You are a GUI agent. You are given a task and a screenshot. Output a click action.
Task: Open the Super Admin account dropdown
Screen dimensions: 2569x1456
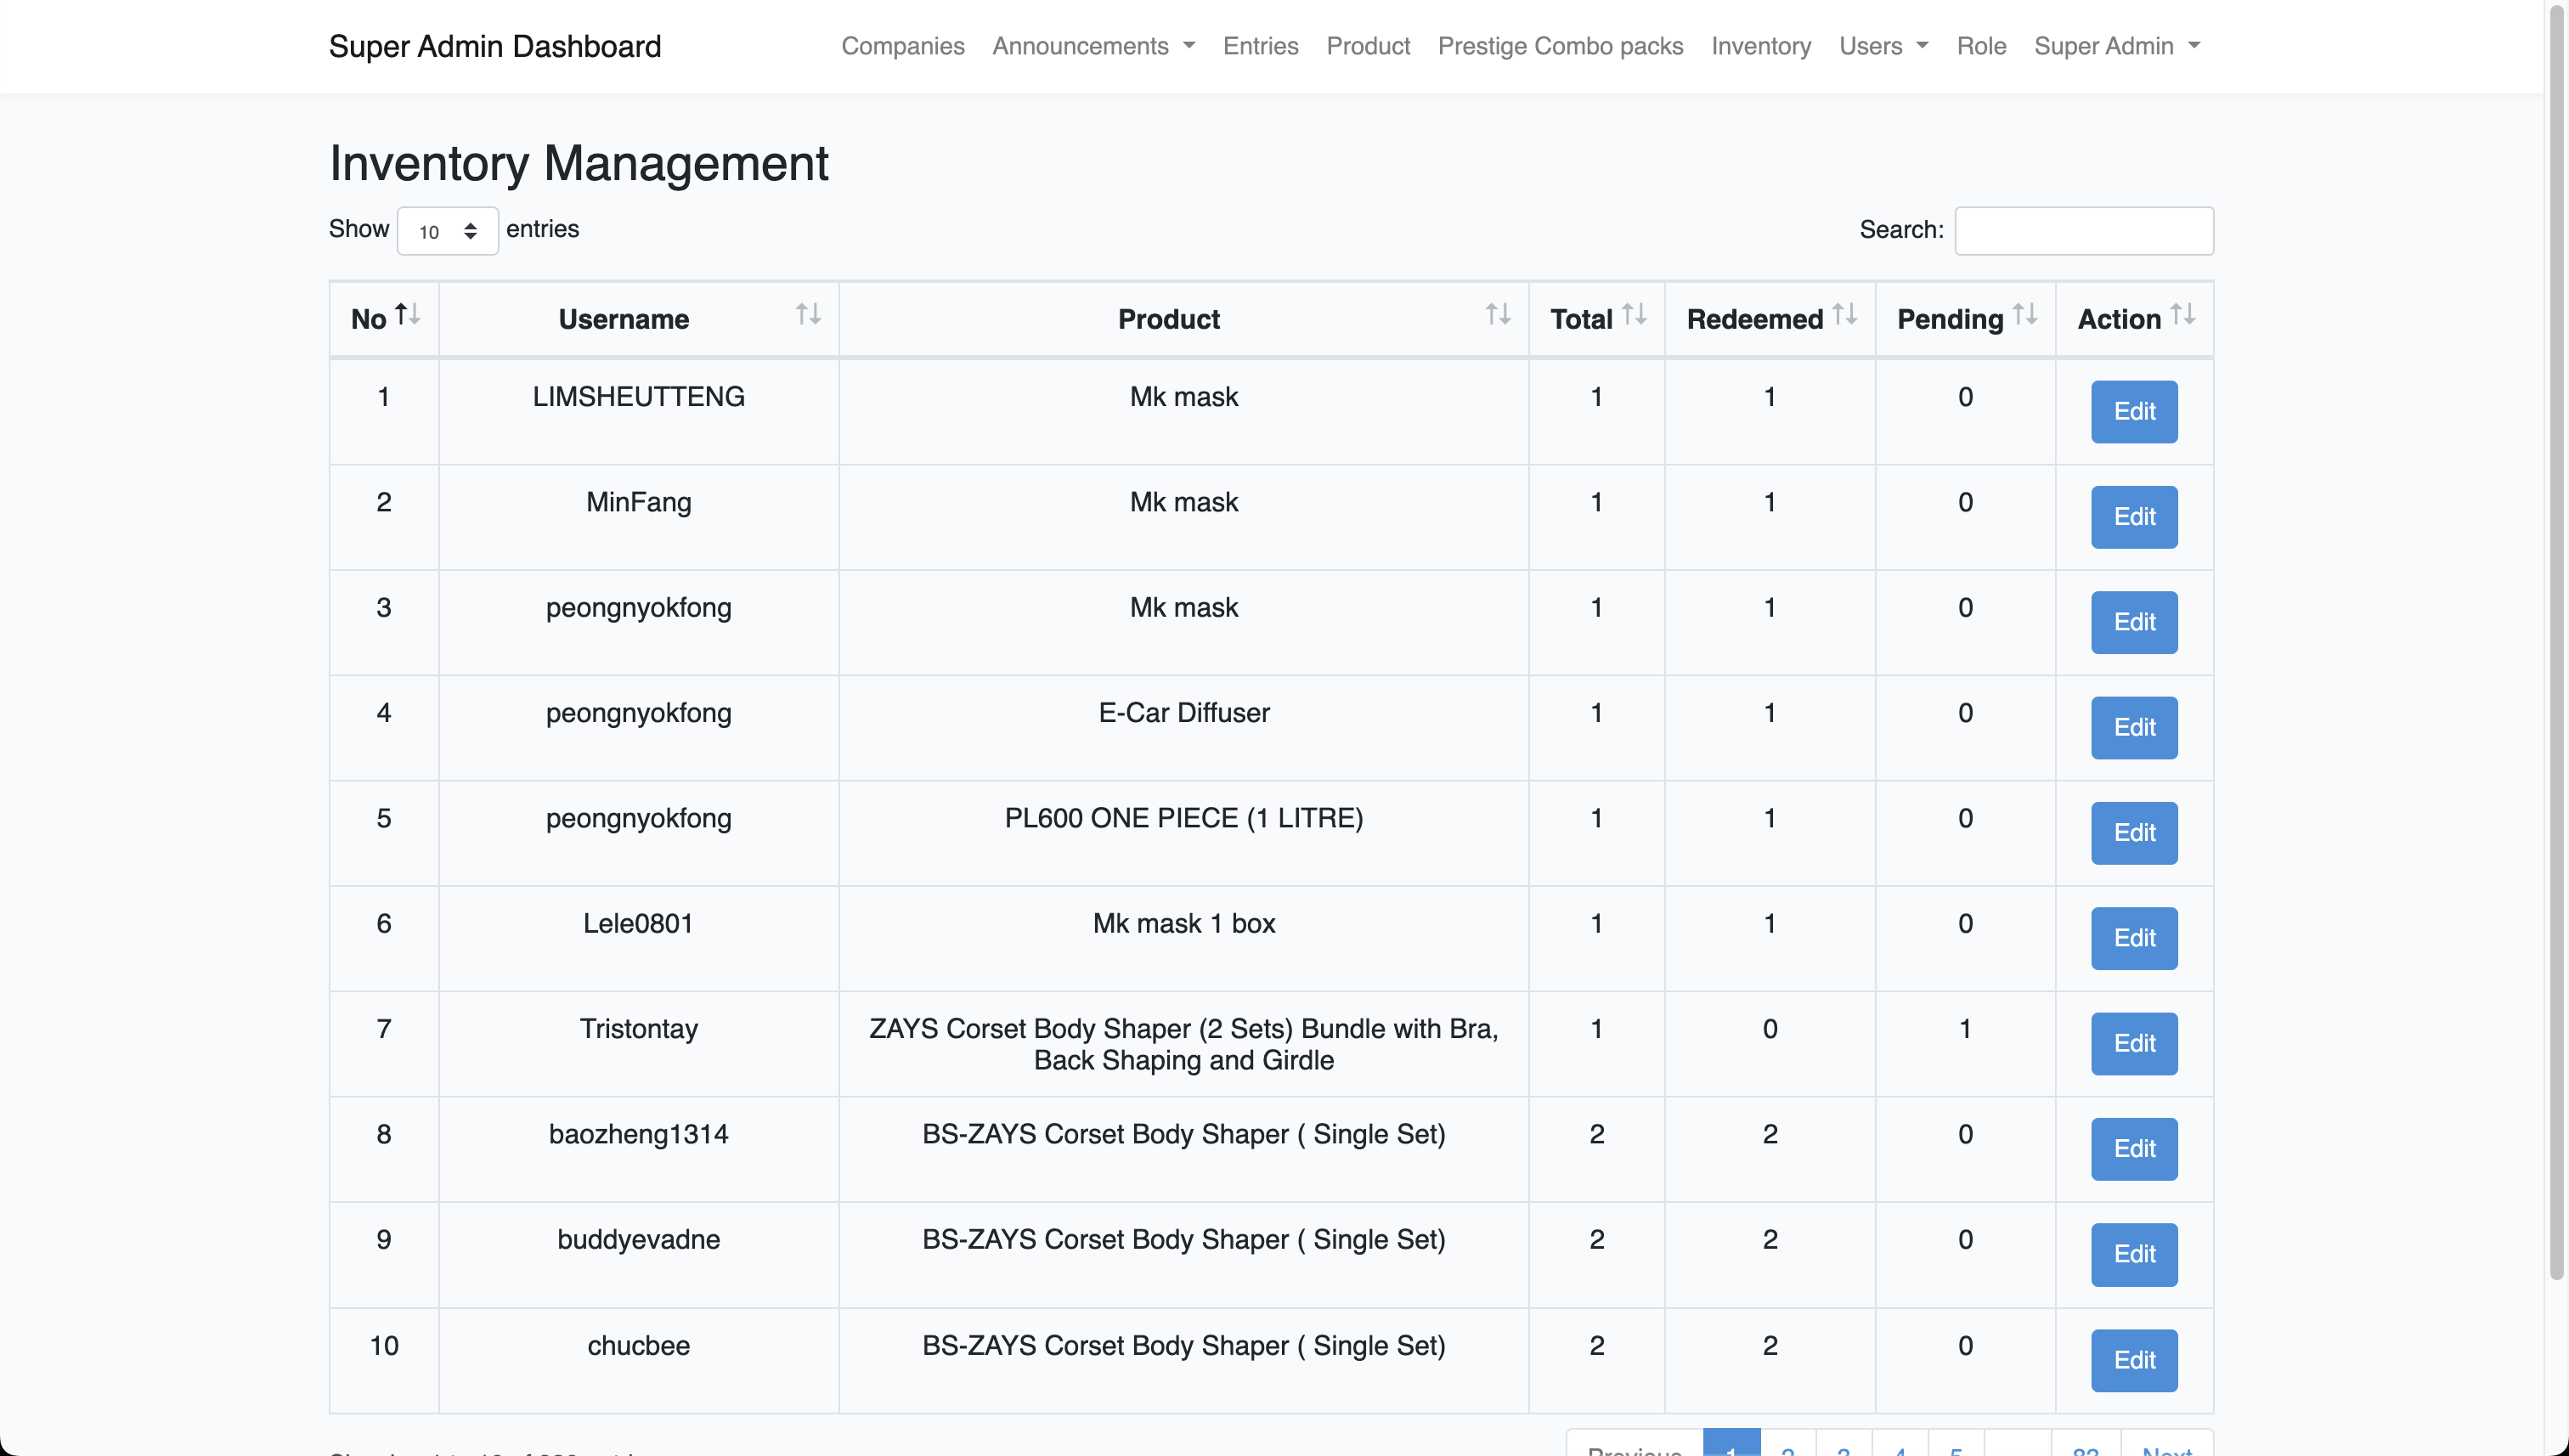click(2116, 46)
